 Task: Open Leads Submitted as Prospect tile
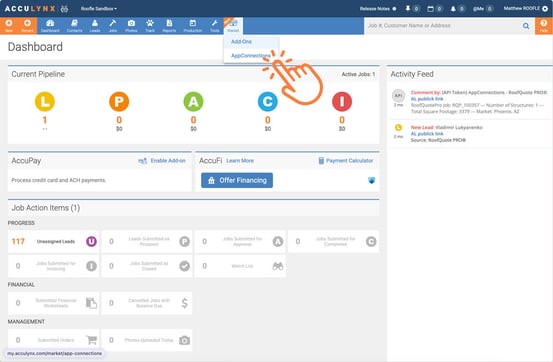147,242
